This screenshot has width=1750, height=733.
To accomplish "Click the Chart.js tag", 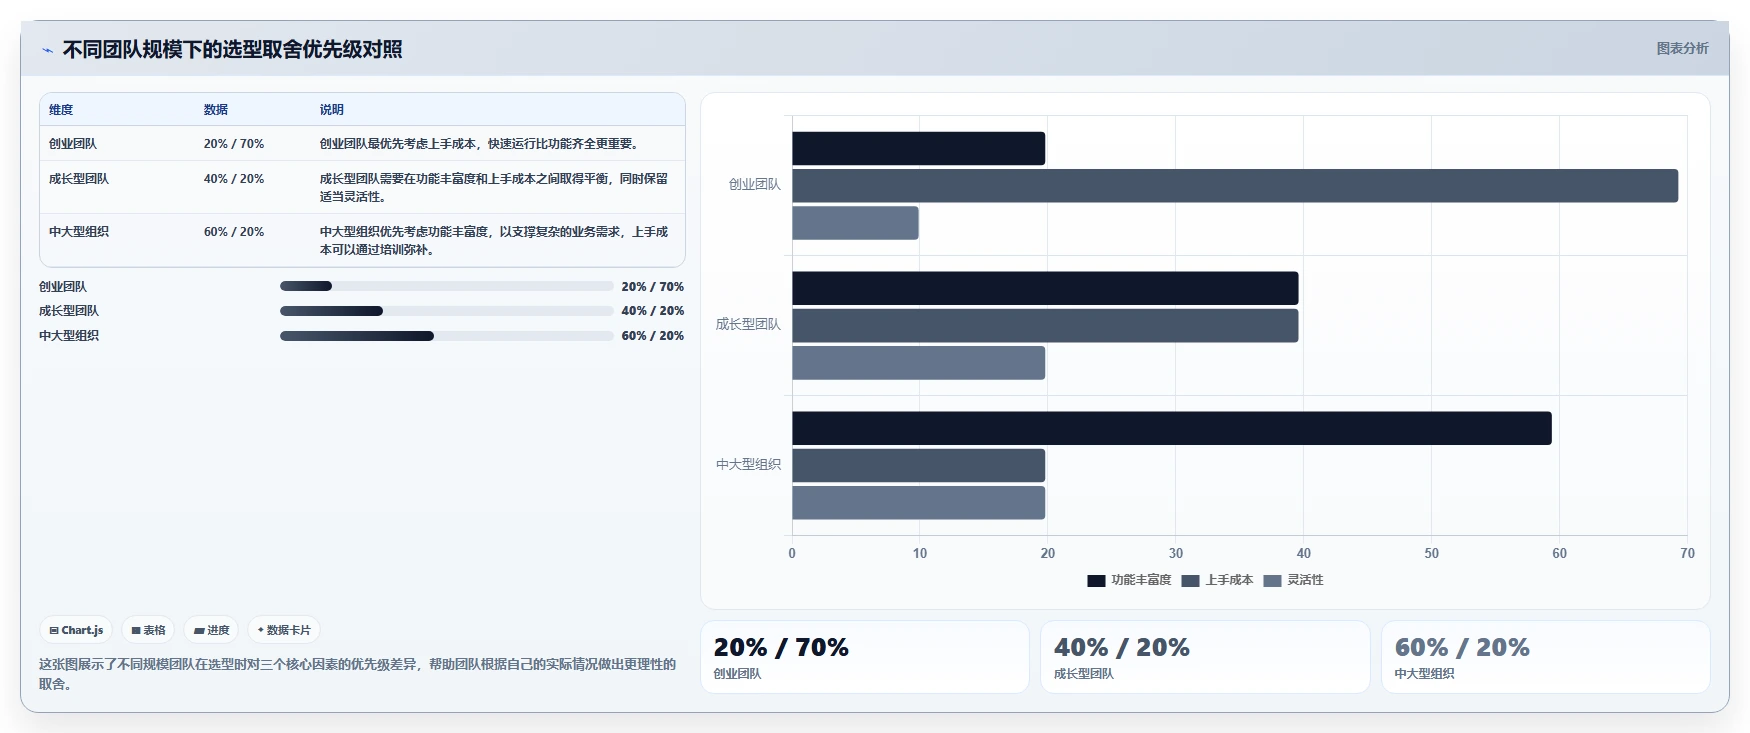I will click(76, 630).
